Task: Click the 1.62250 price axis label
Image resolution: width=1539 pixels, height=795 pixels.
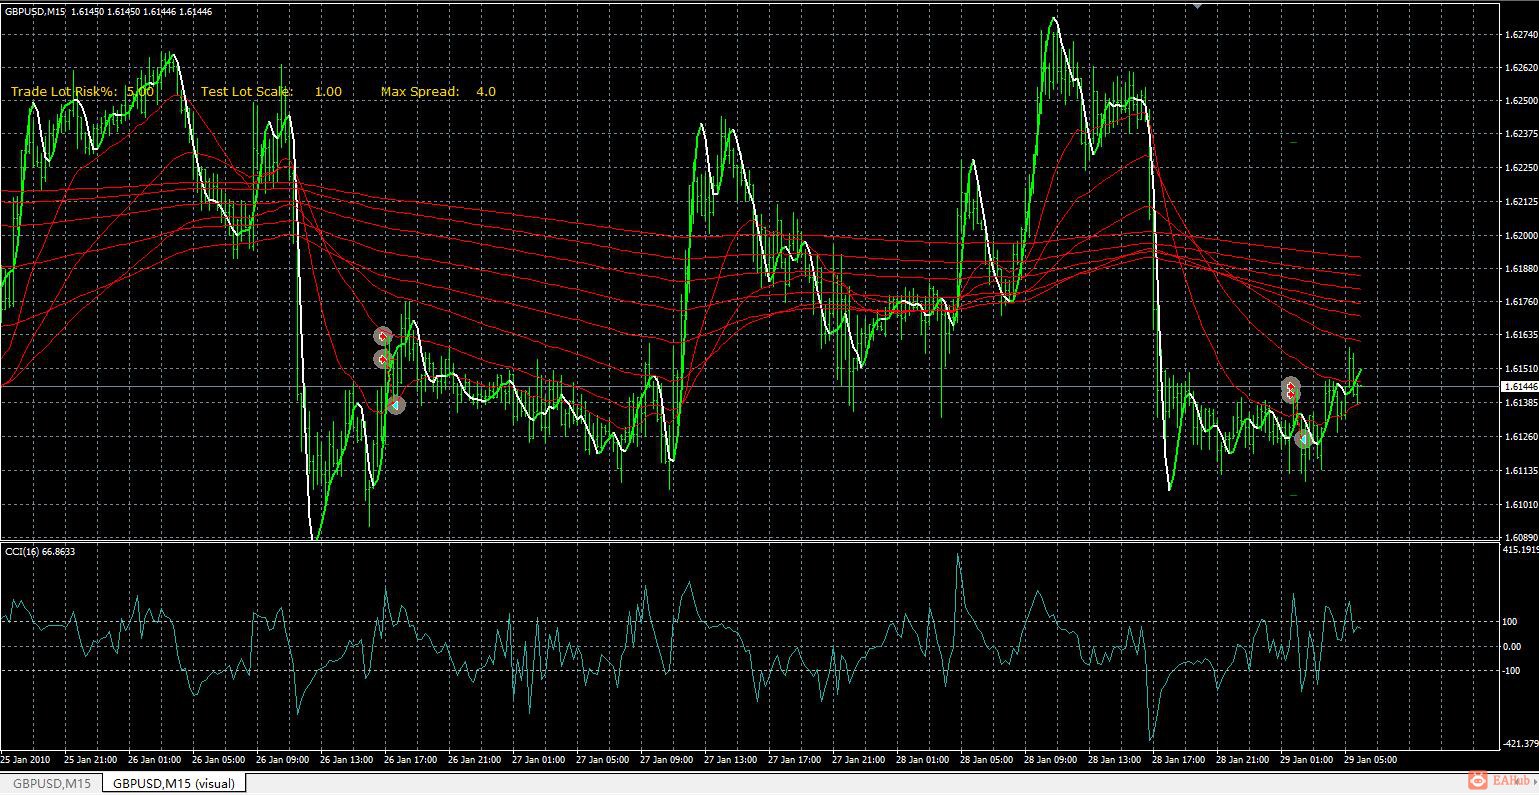Action: coord(1520,168)
